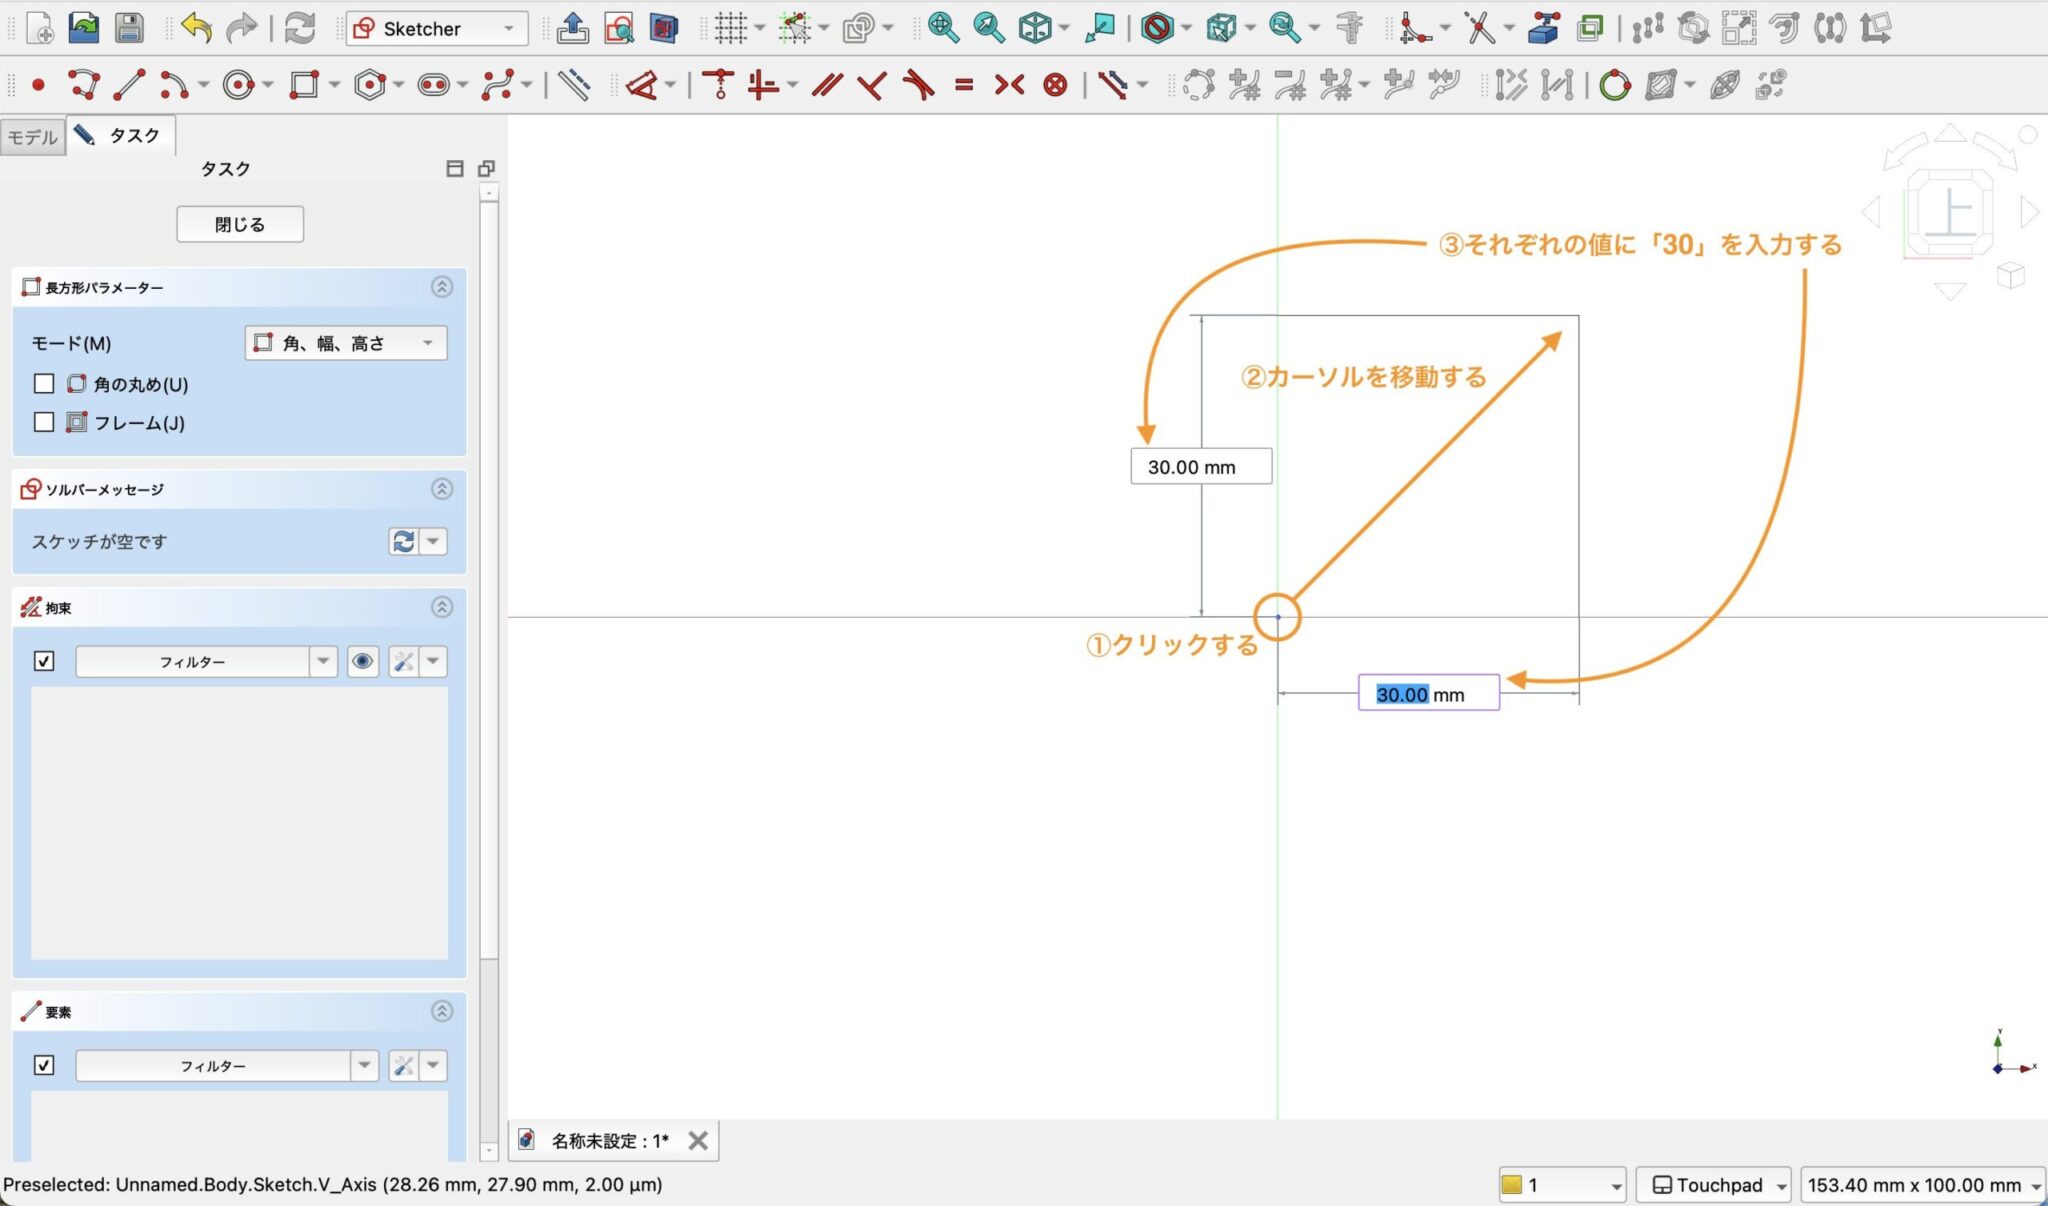Click the width 30.00 mm input field

coord(1428,693)
